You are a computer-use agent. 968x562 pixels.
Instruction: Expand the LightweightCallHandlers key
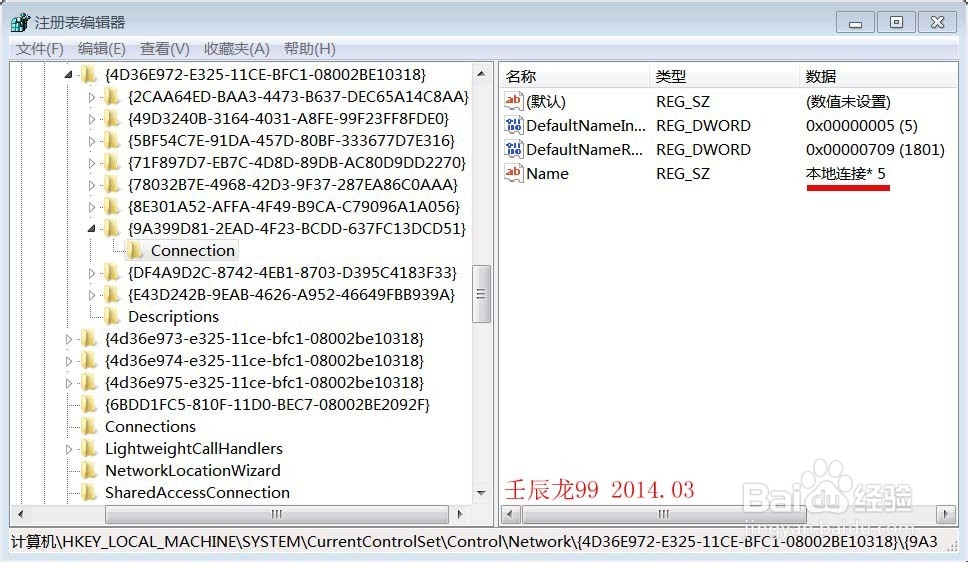pos(69,449)
